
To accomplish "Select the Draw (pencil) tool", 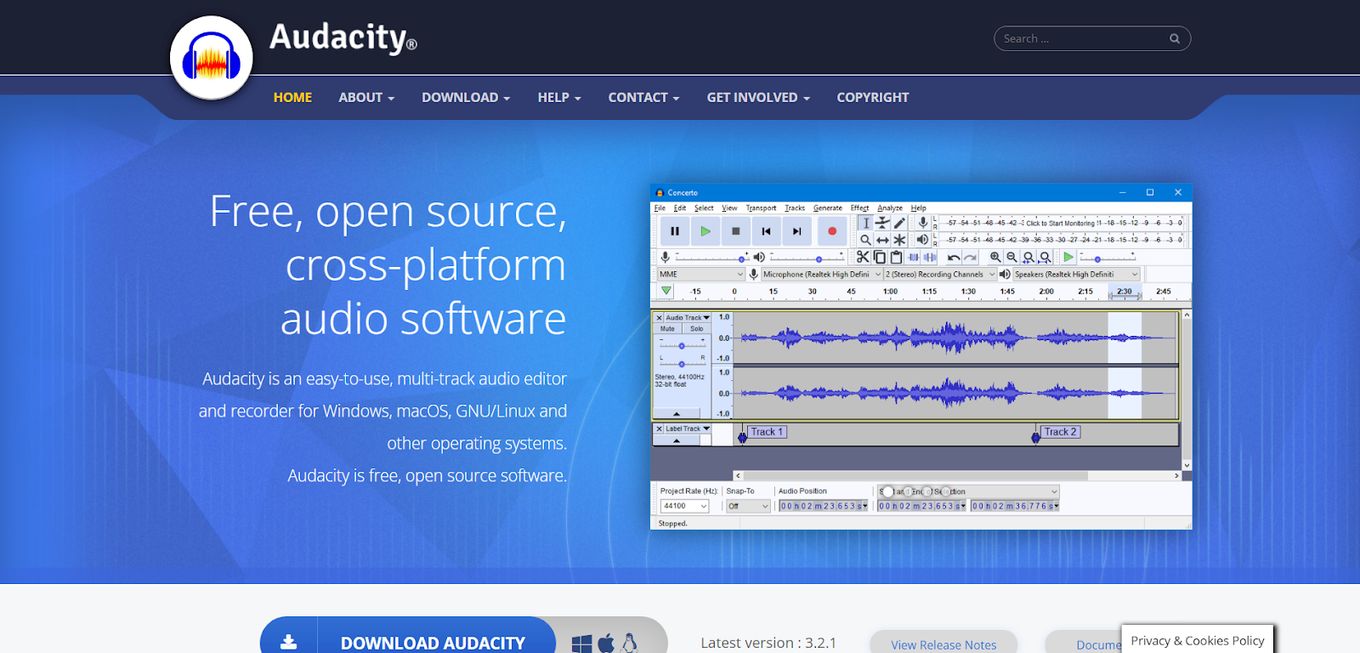I will (x=900, y=224).
